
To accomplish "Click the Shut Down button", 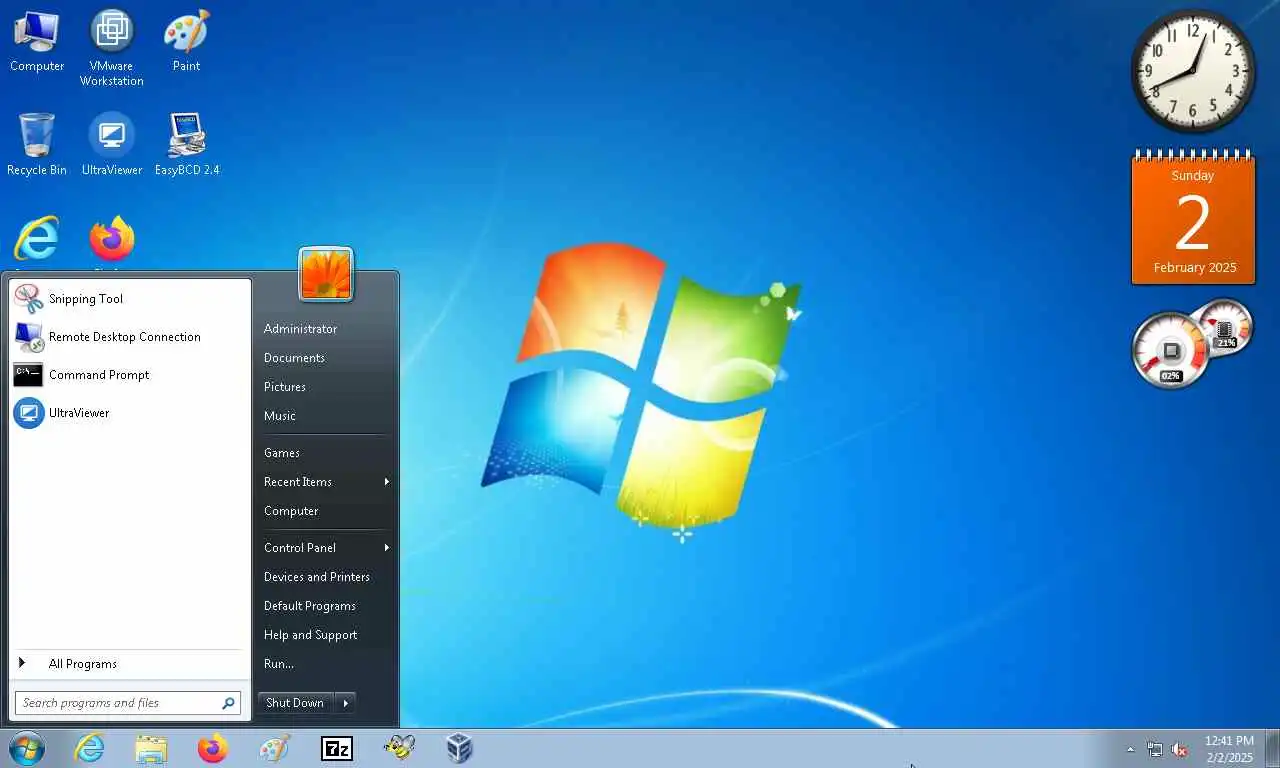I will tap(295, 703).
